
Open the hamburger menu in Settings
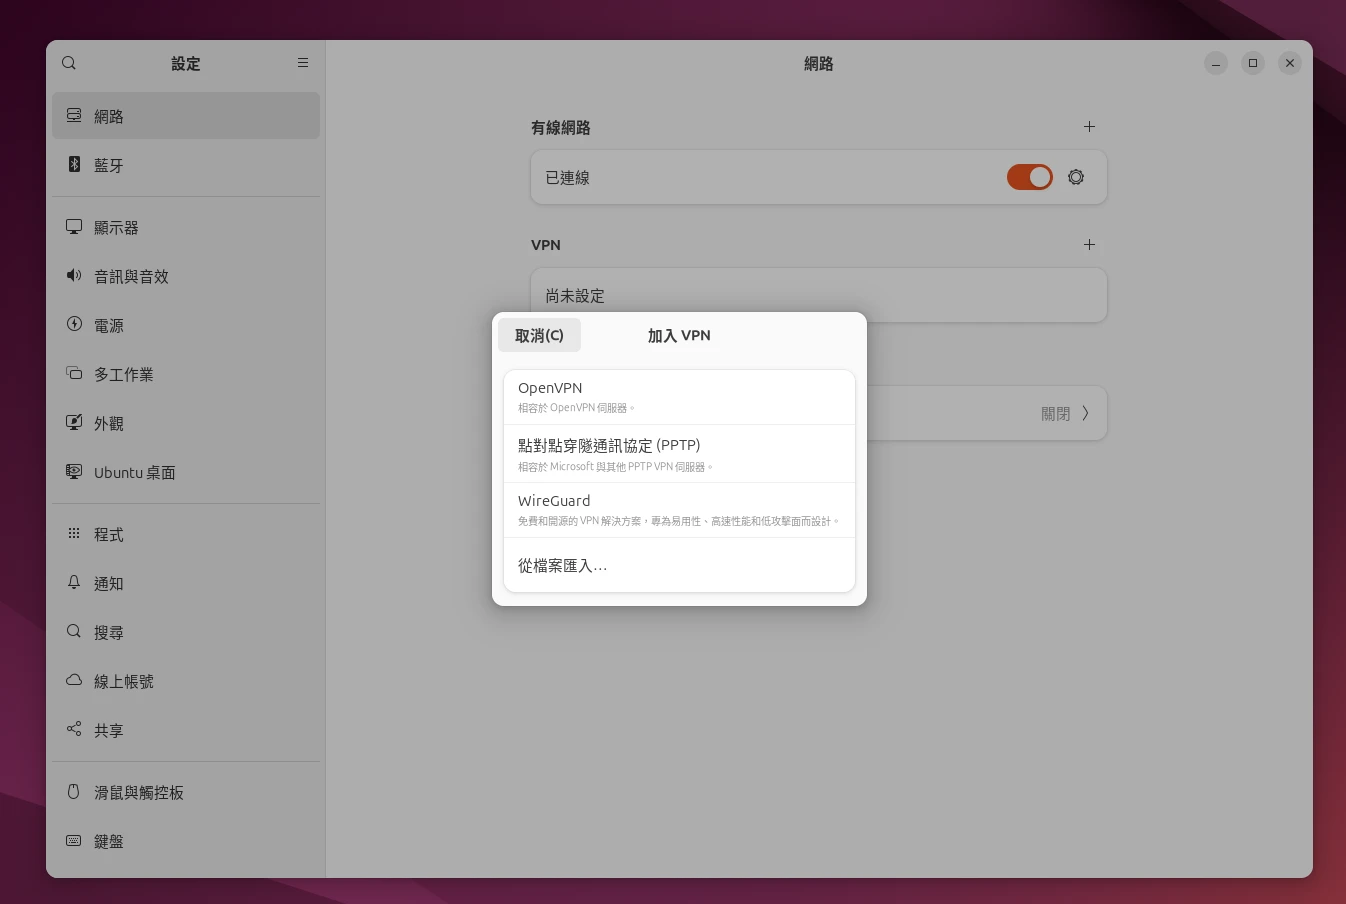303,63
